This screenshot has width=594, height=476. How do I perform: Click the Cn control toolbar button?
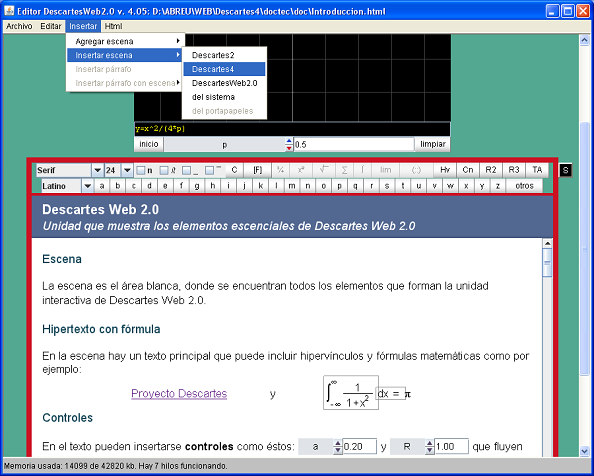pyautogui.click(x=468, y=170)
